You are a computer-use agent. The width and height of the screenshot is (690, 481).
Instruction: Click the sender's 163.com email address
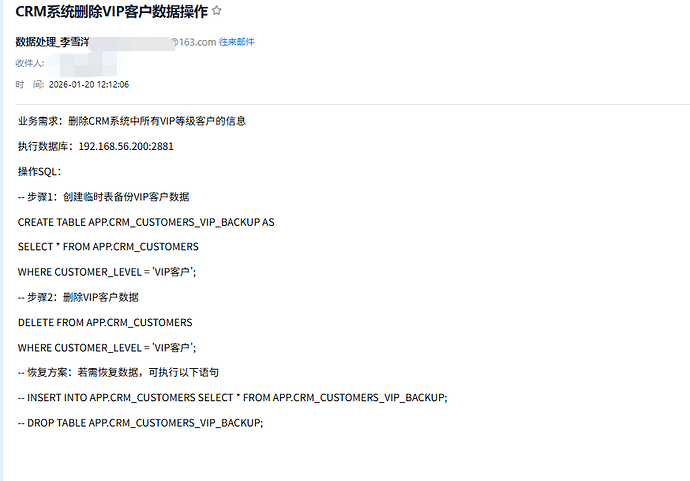(x=193, y=42)
